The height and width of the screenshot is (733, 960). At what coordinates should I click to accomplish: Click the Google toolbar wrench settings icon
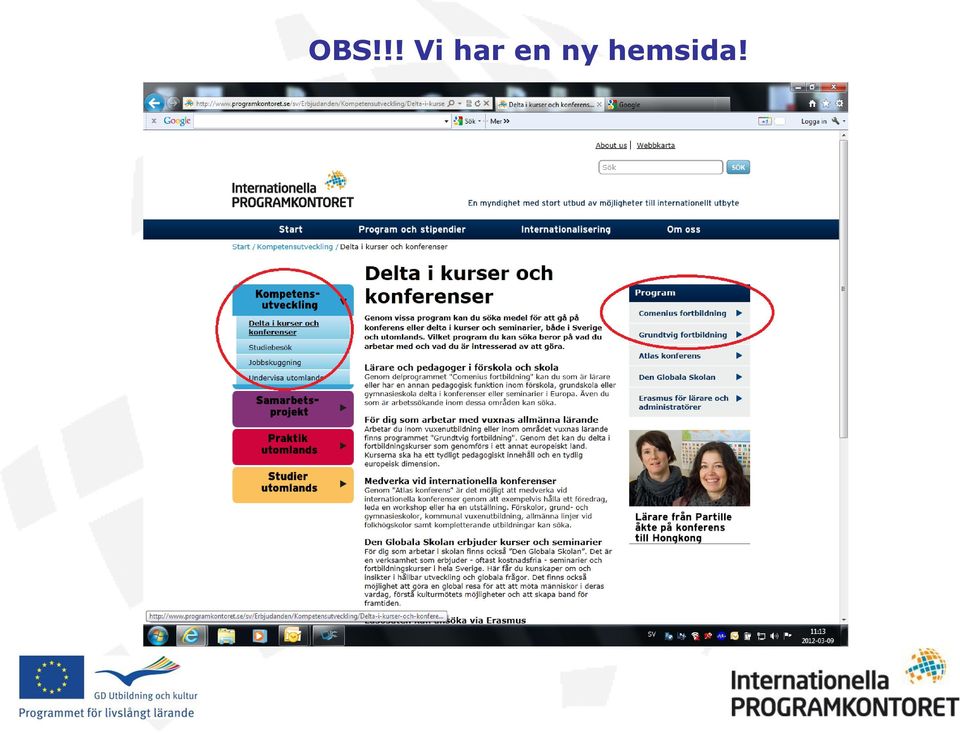click(x=836, y=121)
